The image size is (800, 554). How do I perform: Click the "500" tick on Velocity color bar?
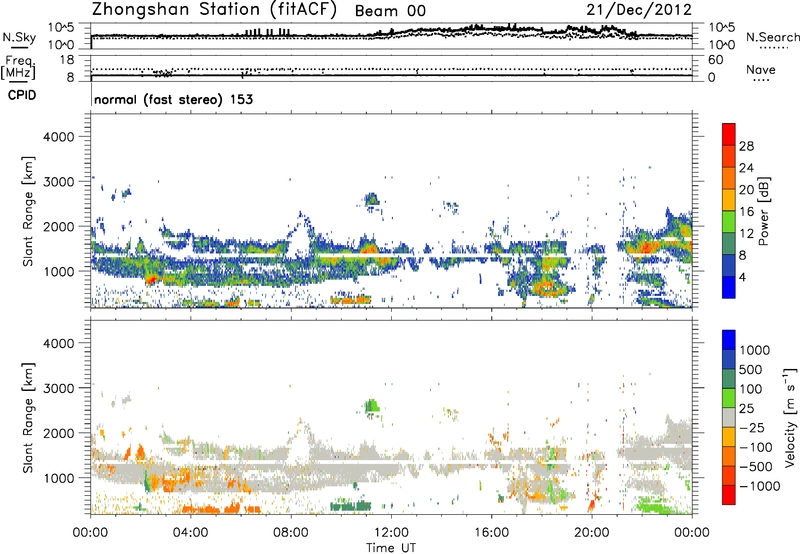pos(750,370)
